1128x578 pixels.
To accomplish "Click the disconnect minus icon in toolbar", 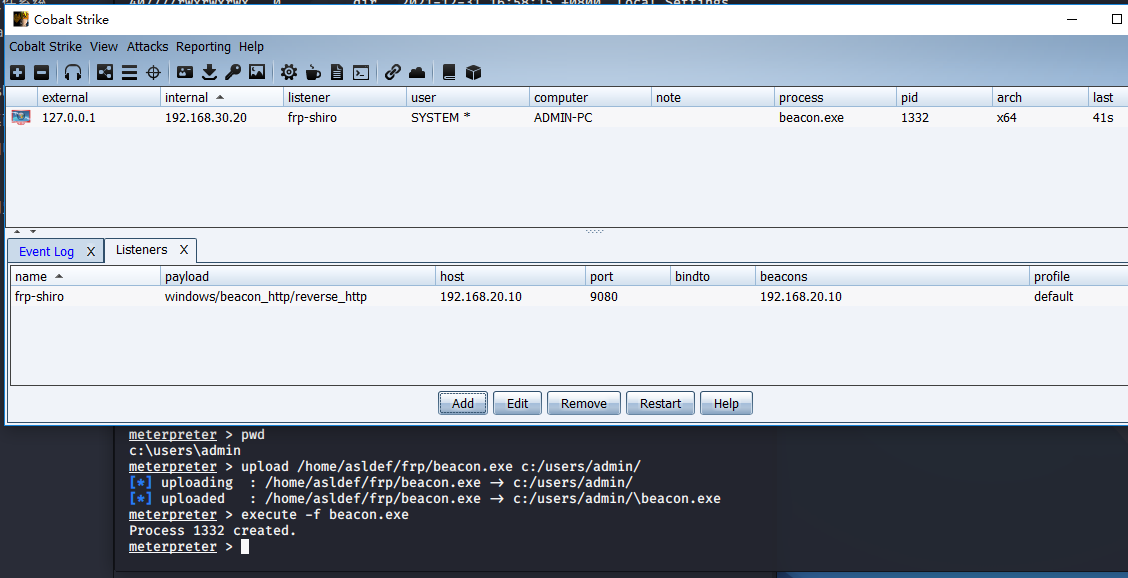I will click(42, 72).
